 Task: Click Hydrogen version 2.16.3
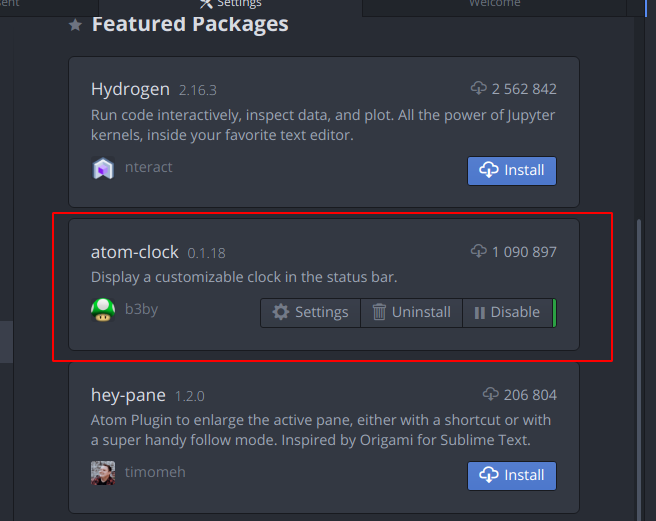(x=198, y=90)
